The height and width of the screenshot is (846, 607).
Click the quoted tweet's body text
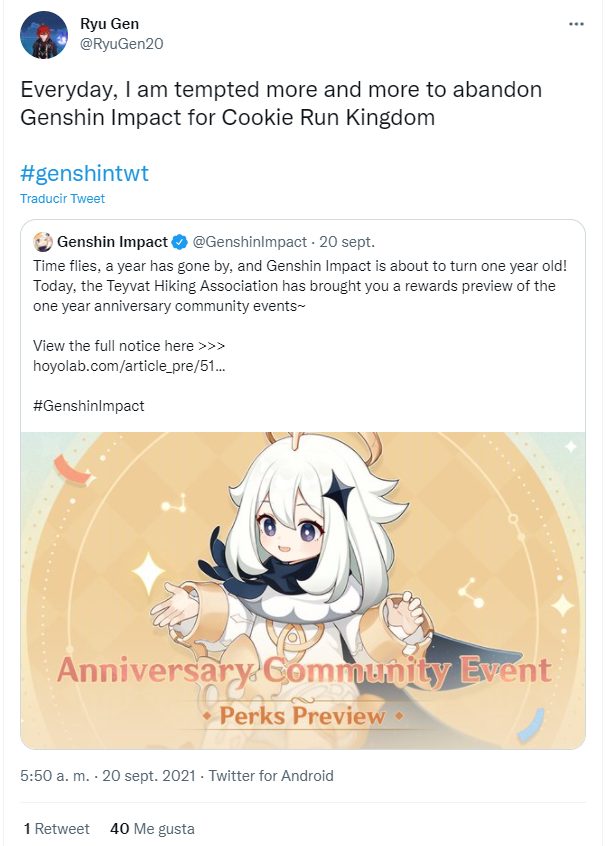click(x=300, y=286)
